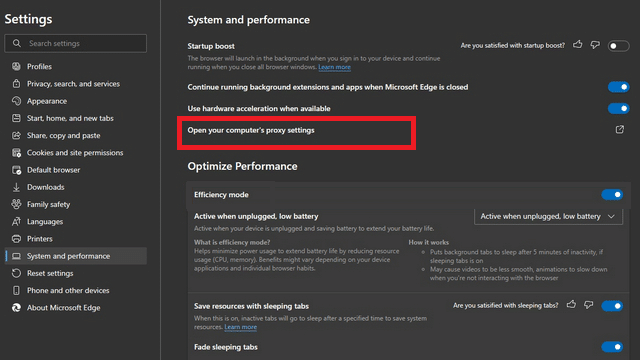
Task: Toggle Save resources with sleeping tabs
Action: 612,306
